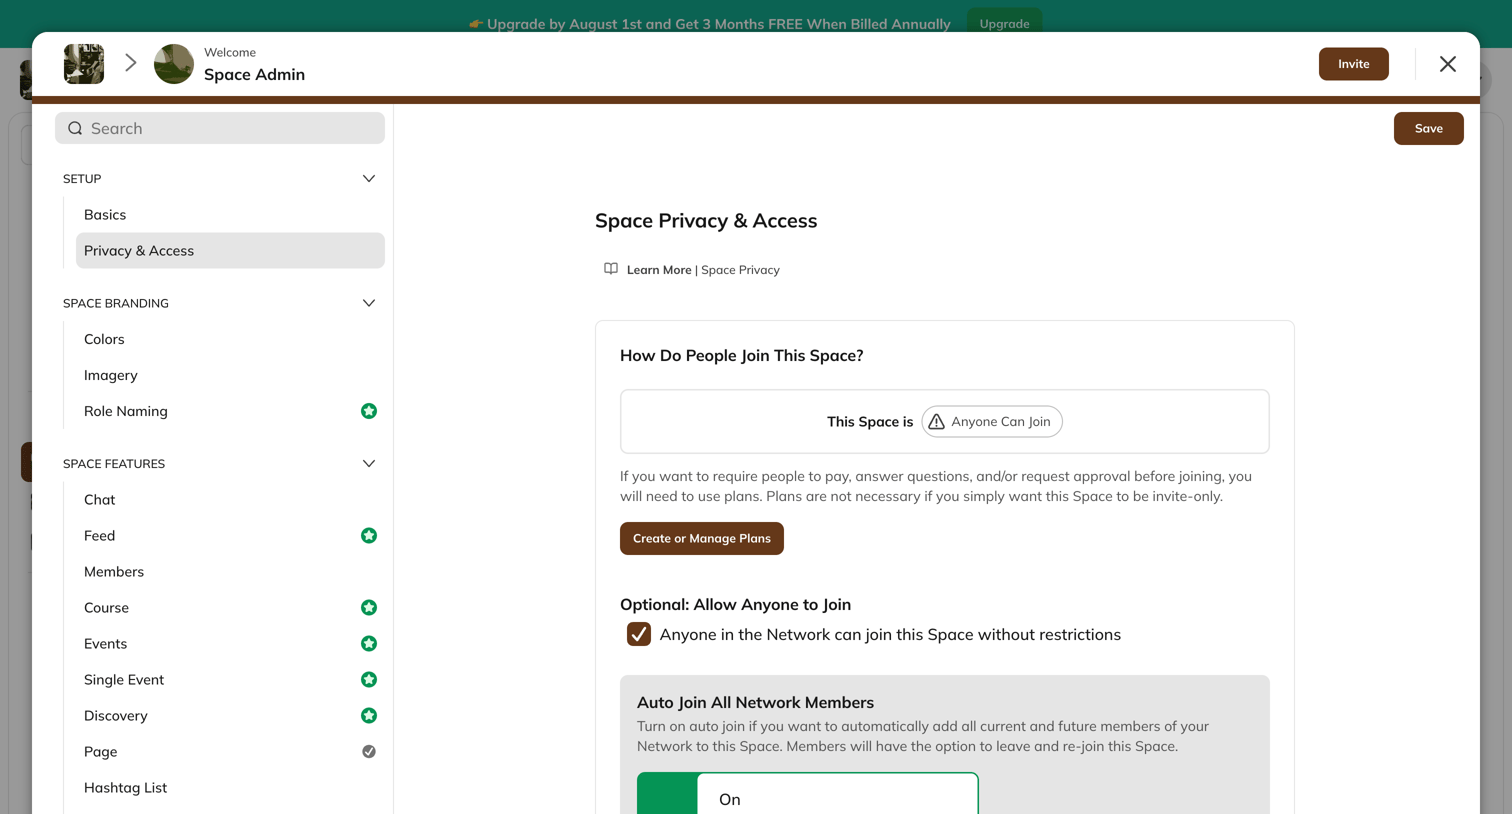
Task: Click the Anyone Can Join status pill
Action: 992,422
